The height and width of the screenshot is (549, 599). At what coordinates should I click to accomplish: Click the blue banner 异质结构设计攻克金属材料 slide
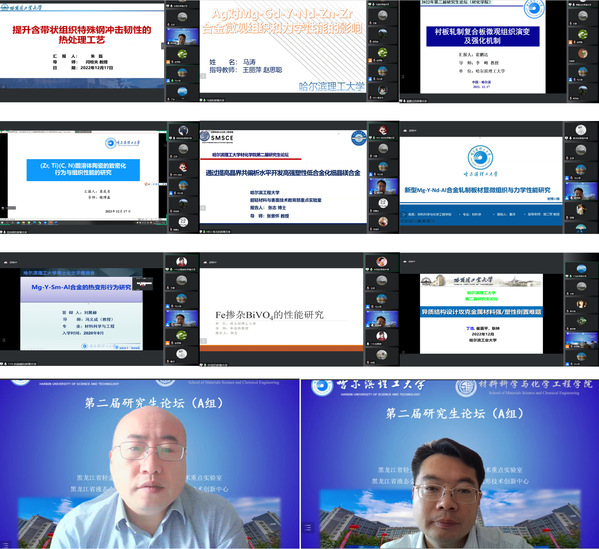[481, 312]
